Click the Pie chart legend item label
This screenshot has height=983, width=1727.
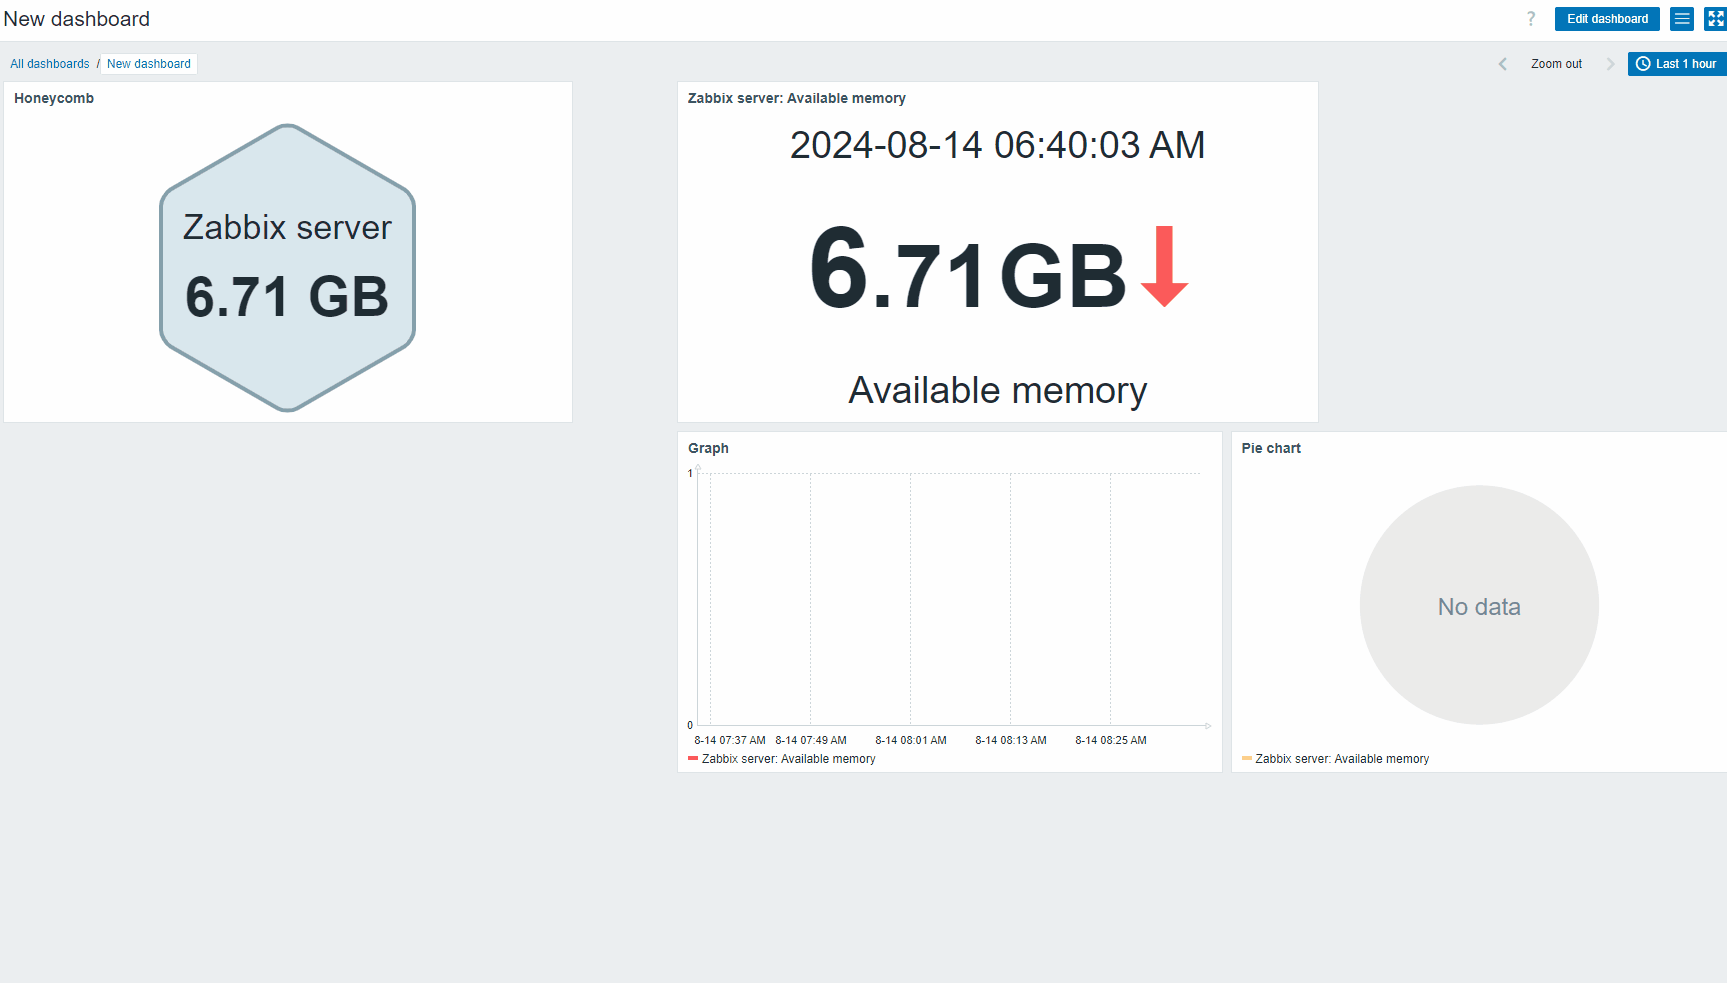click(1341, 759)
